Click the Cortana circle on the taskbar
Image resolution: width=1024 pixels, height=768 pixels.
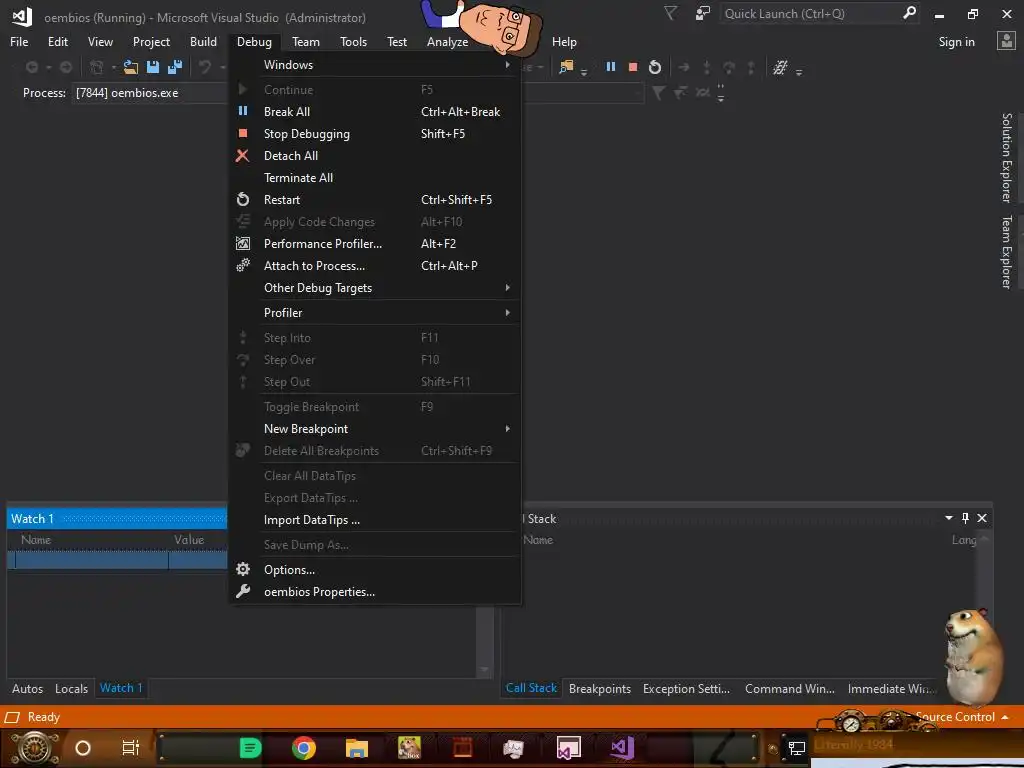click(x=83, y=748)
